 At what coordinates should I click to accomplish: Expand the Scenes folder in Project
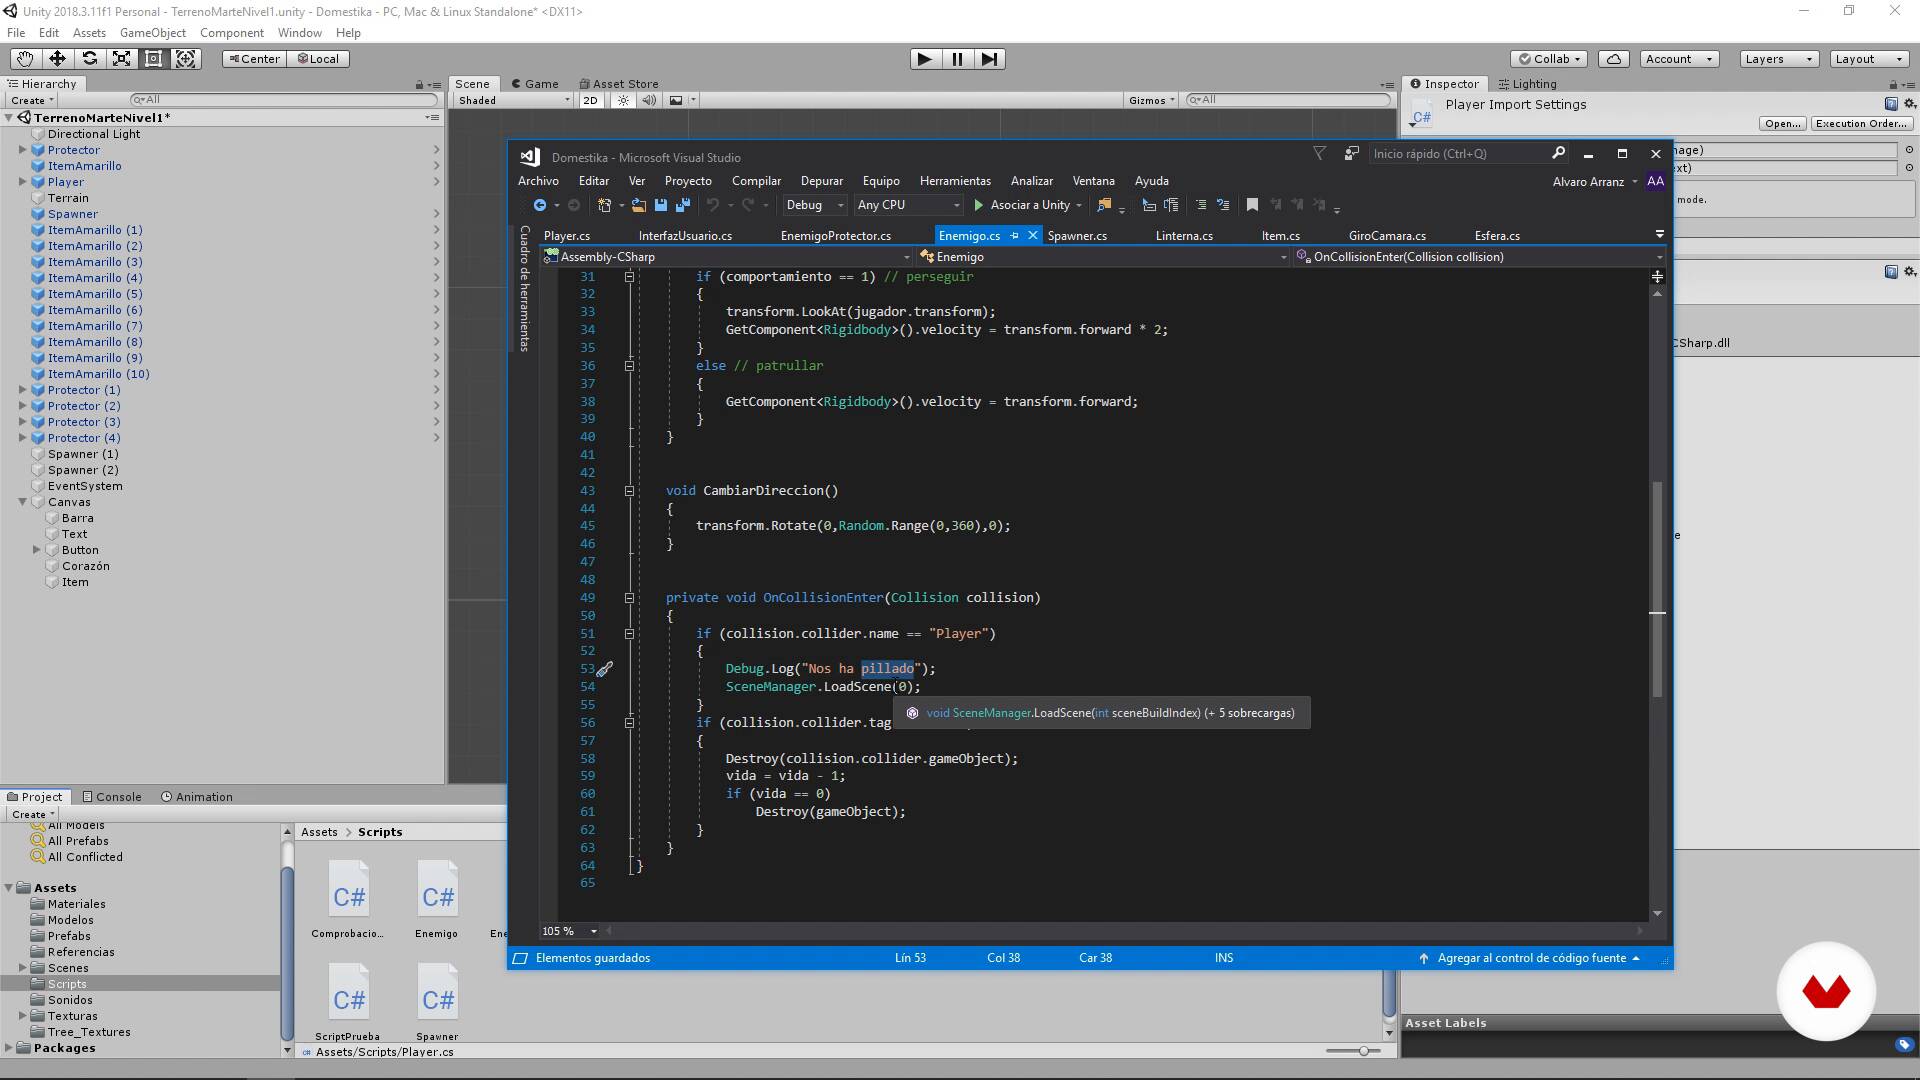click(22, 968)
